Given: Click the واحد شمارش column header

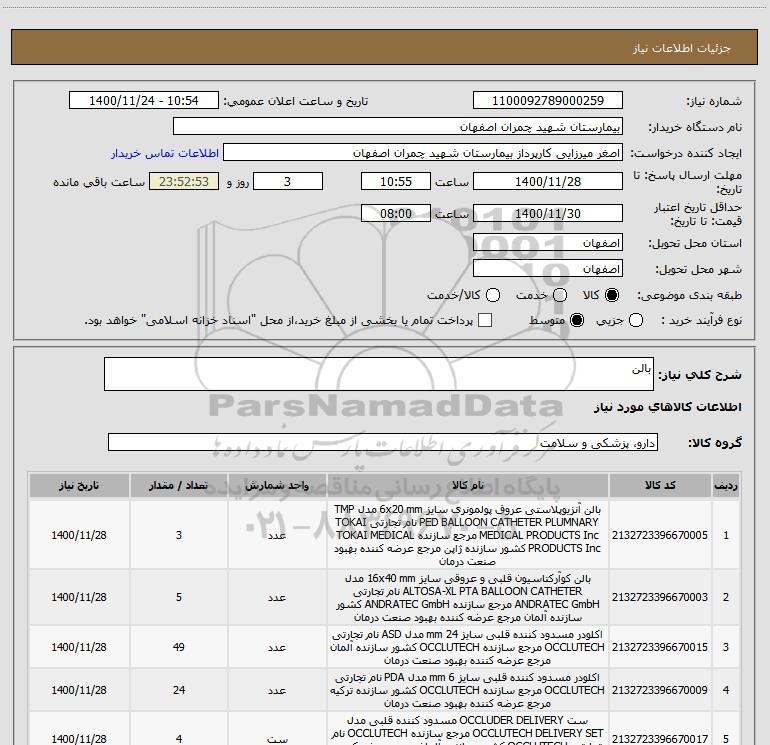Looking at the screenshot, I should click(277, 485).
